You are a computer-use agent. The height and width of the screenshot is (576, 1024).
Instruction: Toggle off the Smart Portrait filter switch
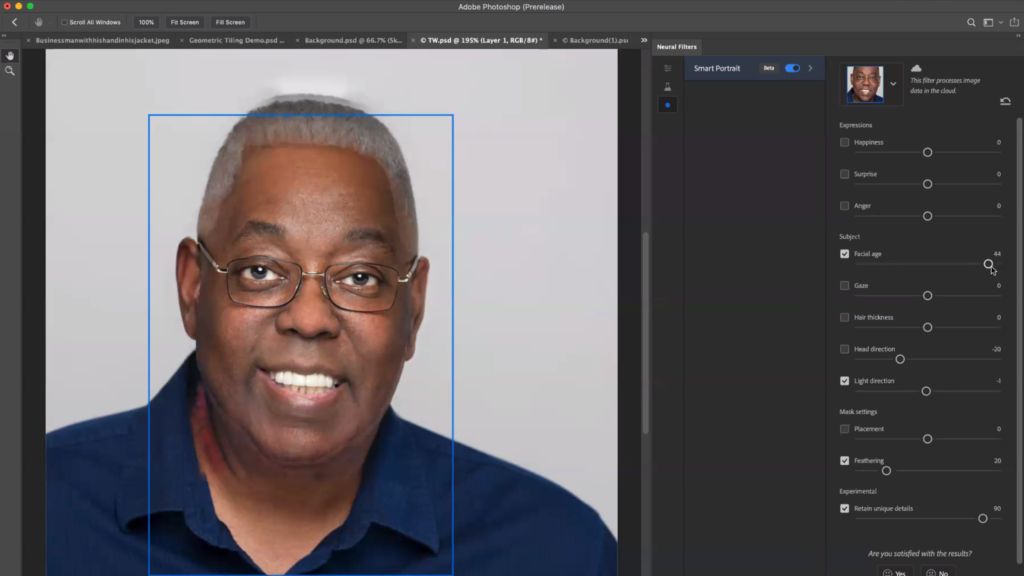[792, 68]
